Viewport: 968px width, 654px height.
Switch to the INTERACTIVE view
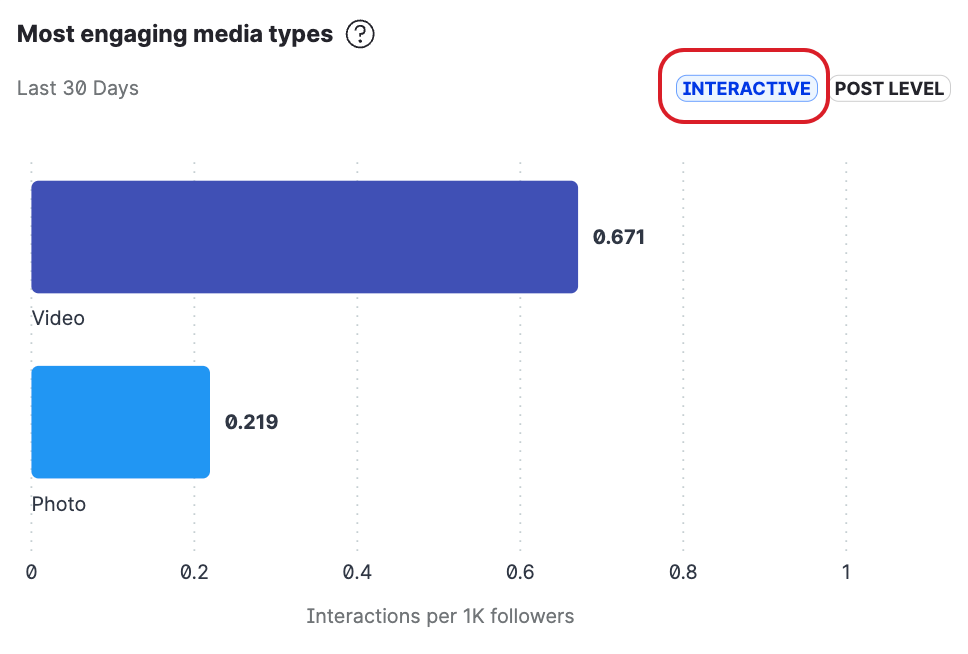coord(746,89)
